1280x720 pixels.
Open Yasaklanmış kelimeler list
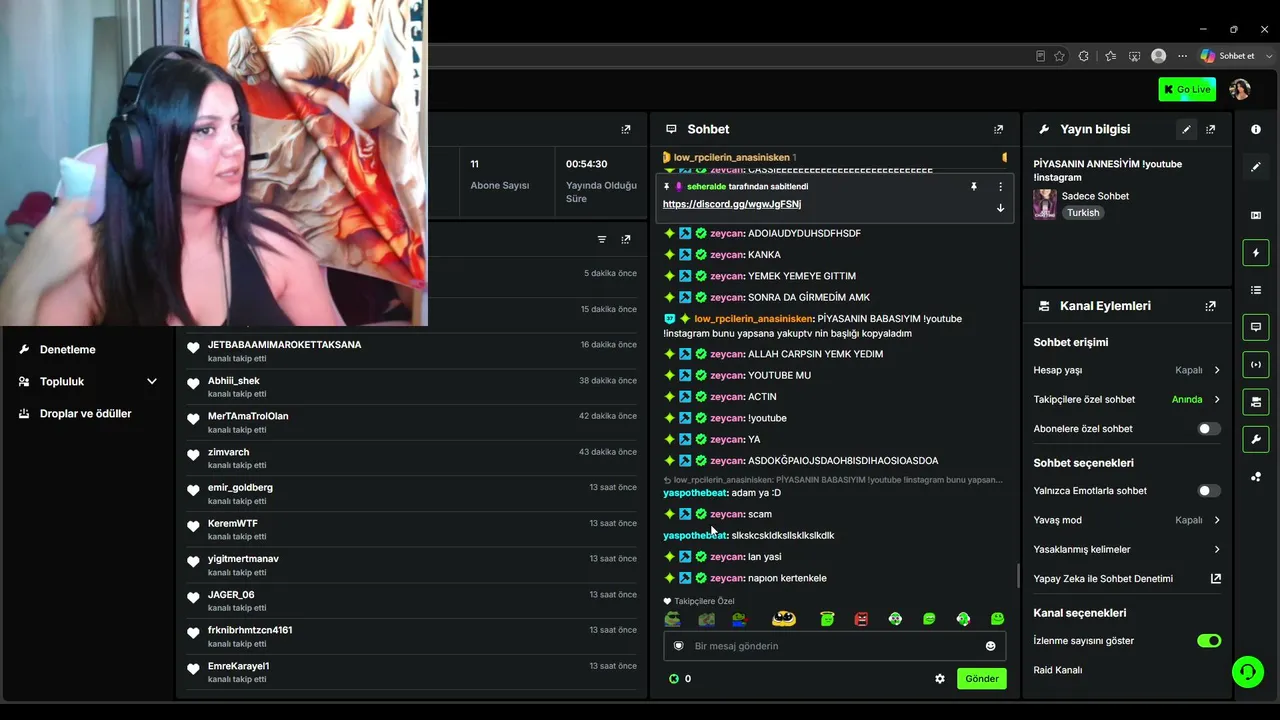[1127, 549]
